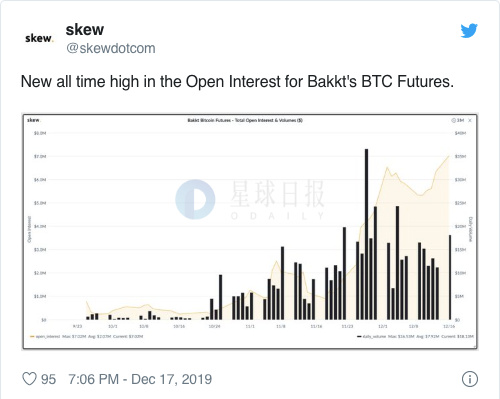The image size is (500, 399).
Task: Open the 3M time range selector
Action: coord(460,120)
